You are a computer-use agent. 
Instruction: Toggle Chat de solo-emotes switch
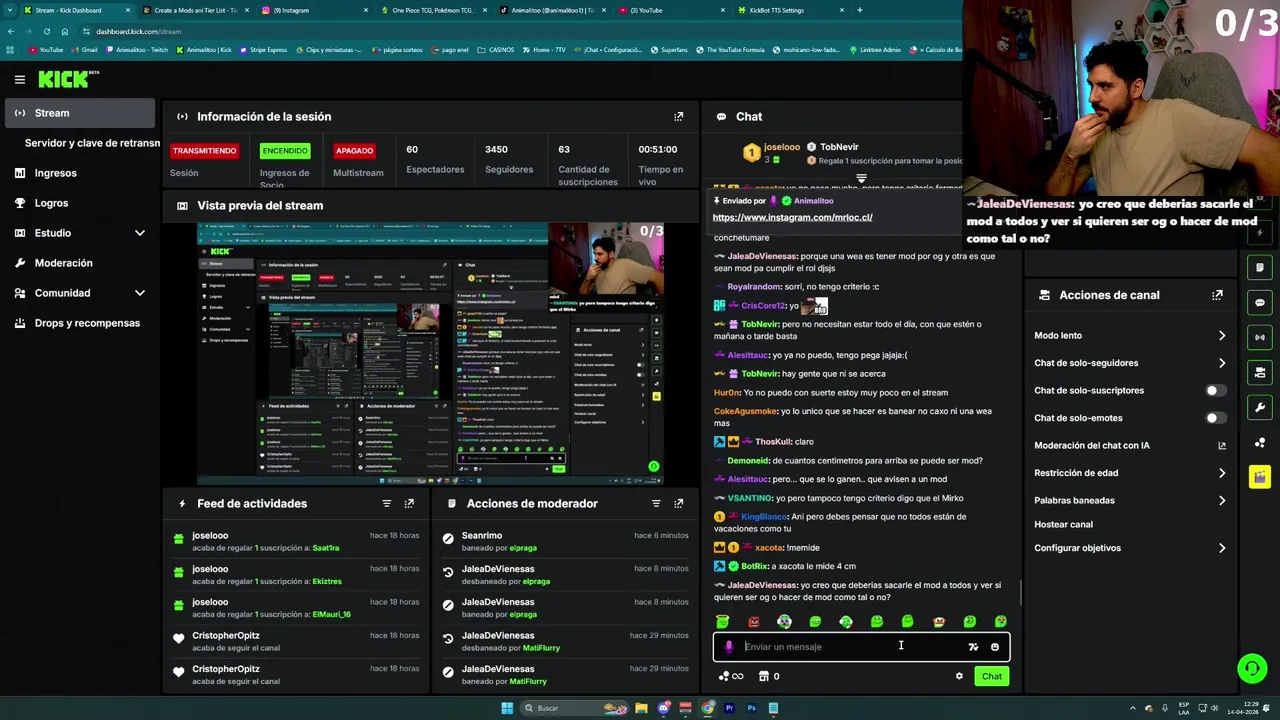click(x=1215, y=418)
